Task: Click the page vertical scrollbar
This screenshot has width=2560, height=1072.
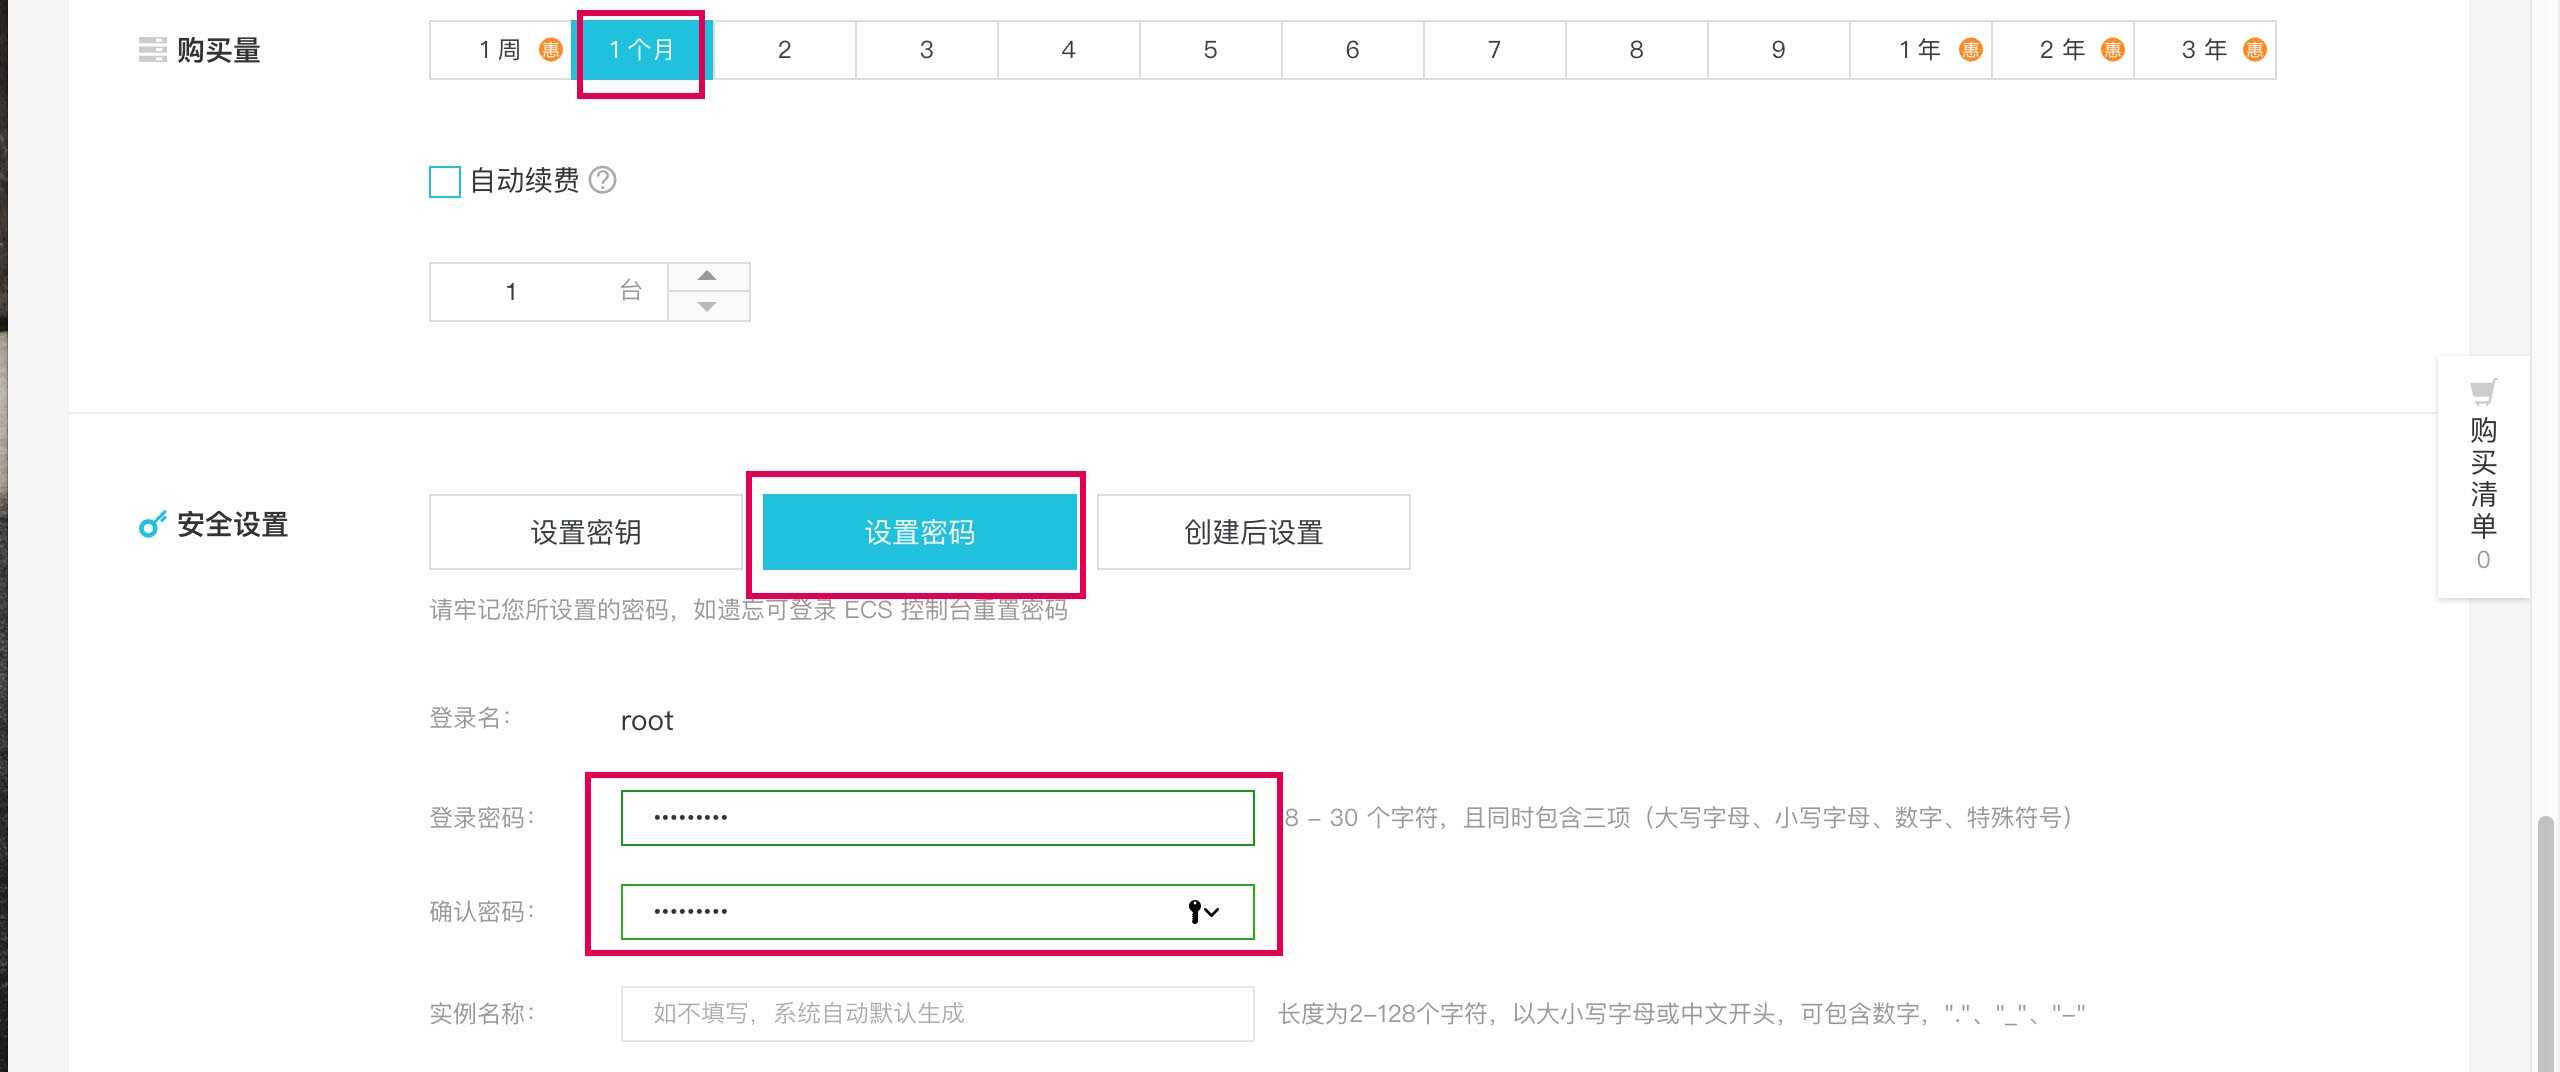Action: [x=2548, y=943]
